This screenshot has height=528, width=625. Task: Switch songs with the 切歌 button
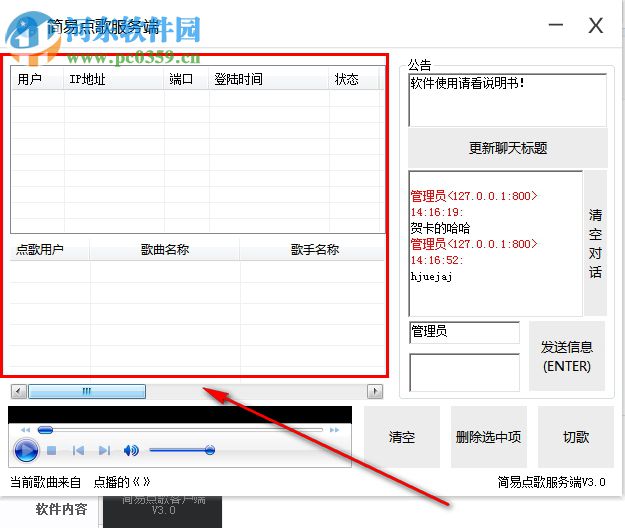[x=576, y=437]
